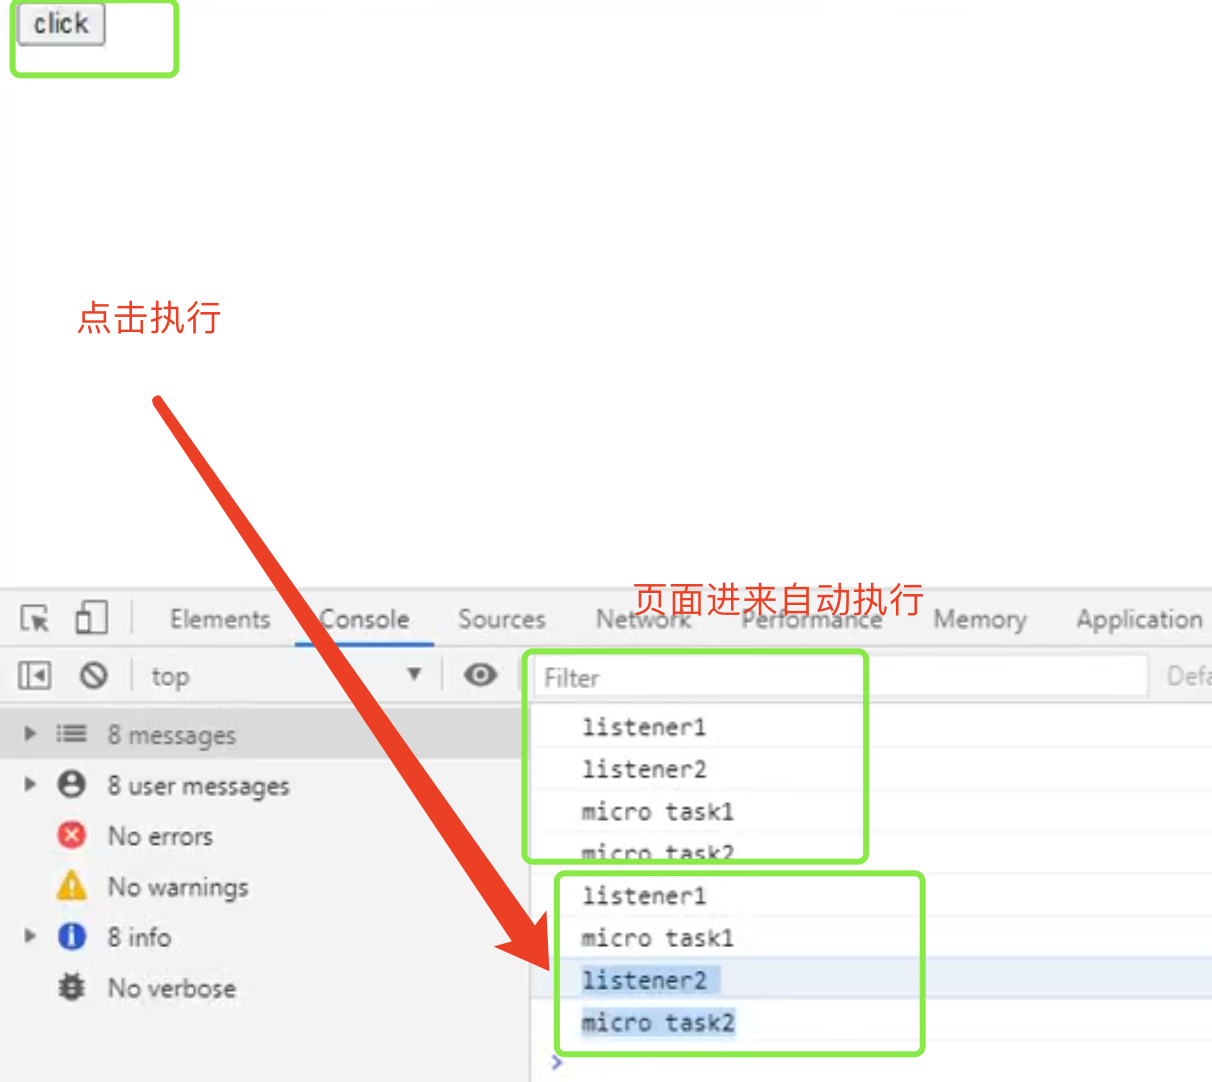Click the red No errors icon
The width and height of the screenshot is (1212, 1082).
coord(72,835)
